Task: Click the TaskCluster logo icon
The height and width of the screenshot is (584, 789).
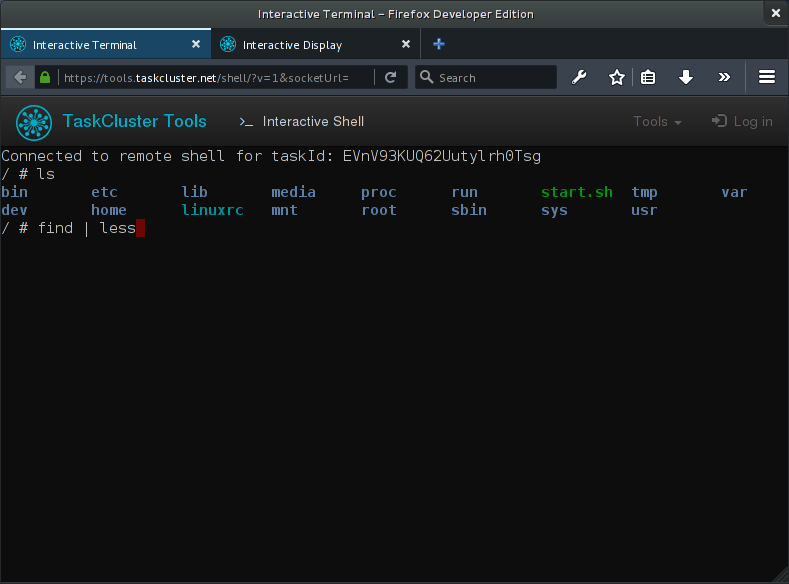Action: pyautogui.click(x=34, y=122)
